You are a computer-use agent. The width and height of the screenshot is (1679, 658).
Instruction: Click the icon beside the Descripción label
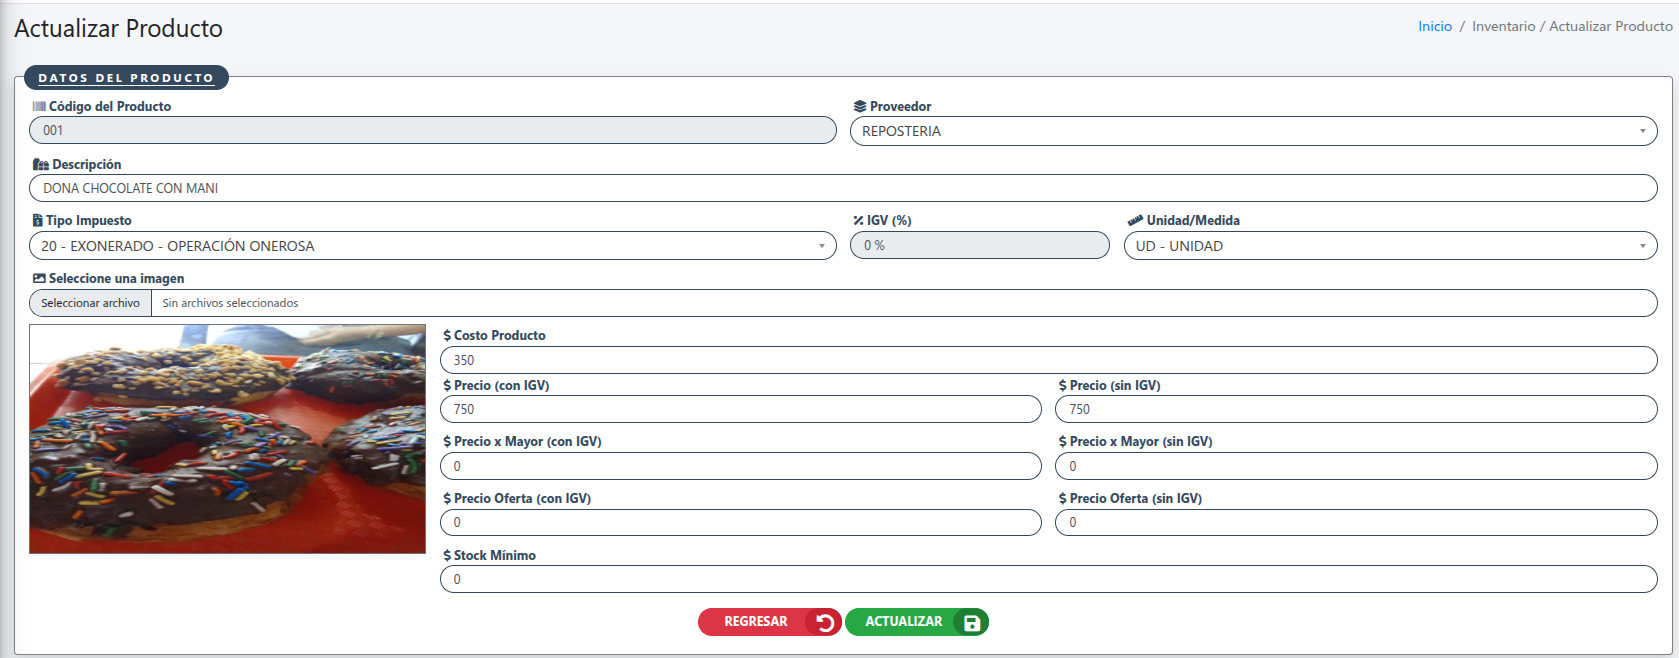(41, 164)
